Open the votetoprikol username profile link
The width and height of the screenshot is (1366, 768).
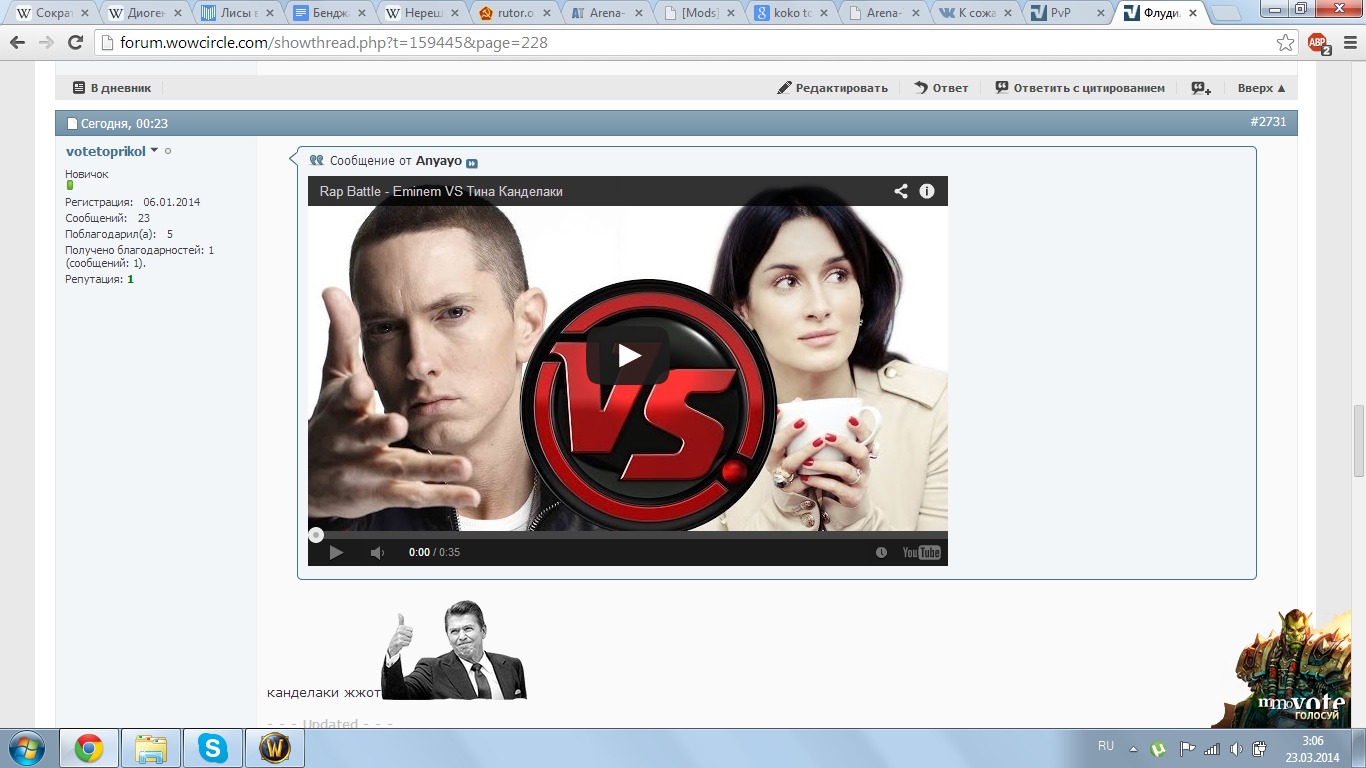tap(105, 151)
